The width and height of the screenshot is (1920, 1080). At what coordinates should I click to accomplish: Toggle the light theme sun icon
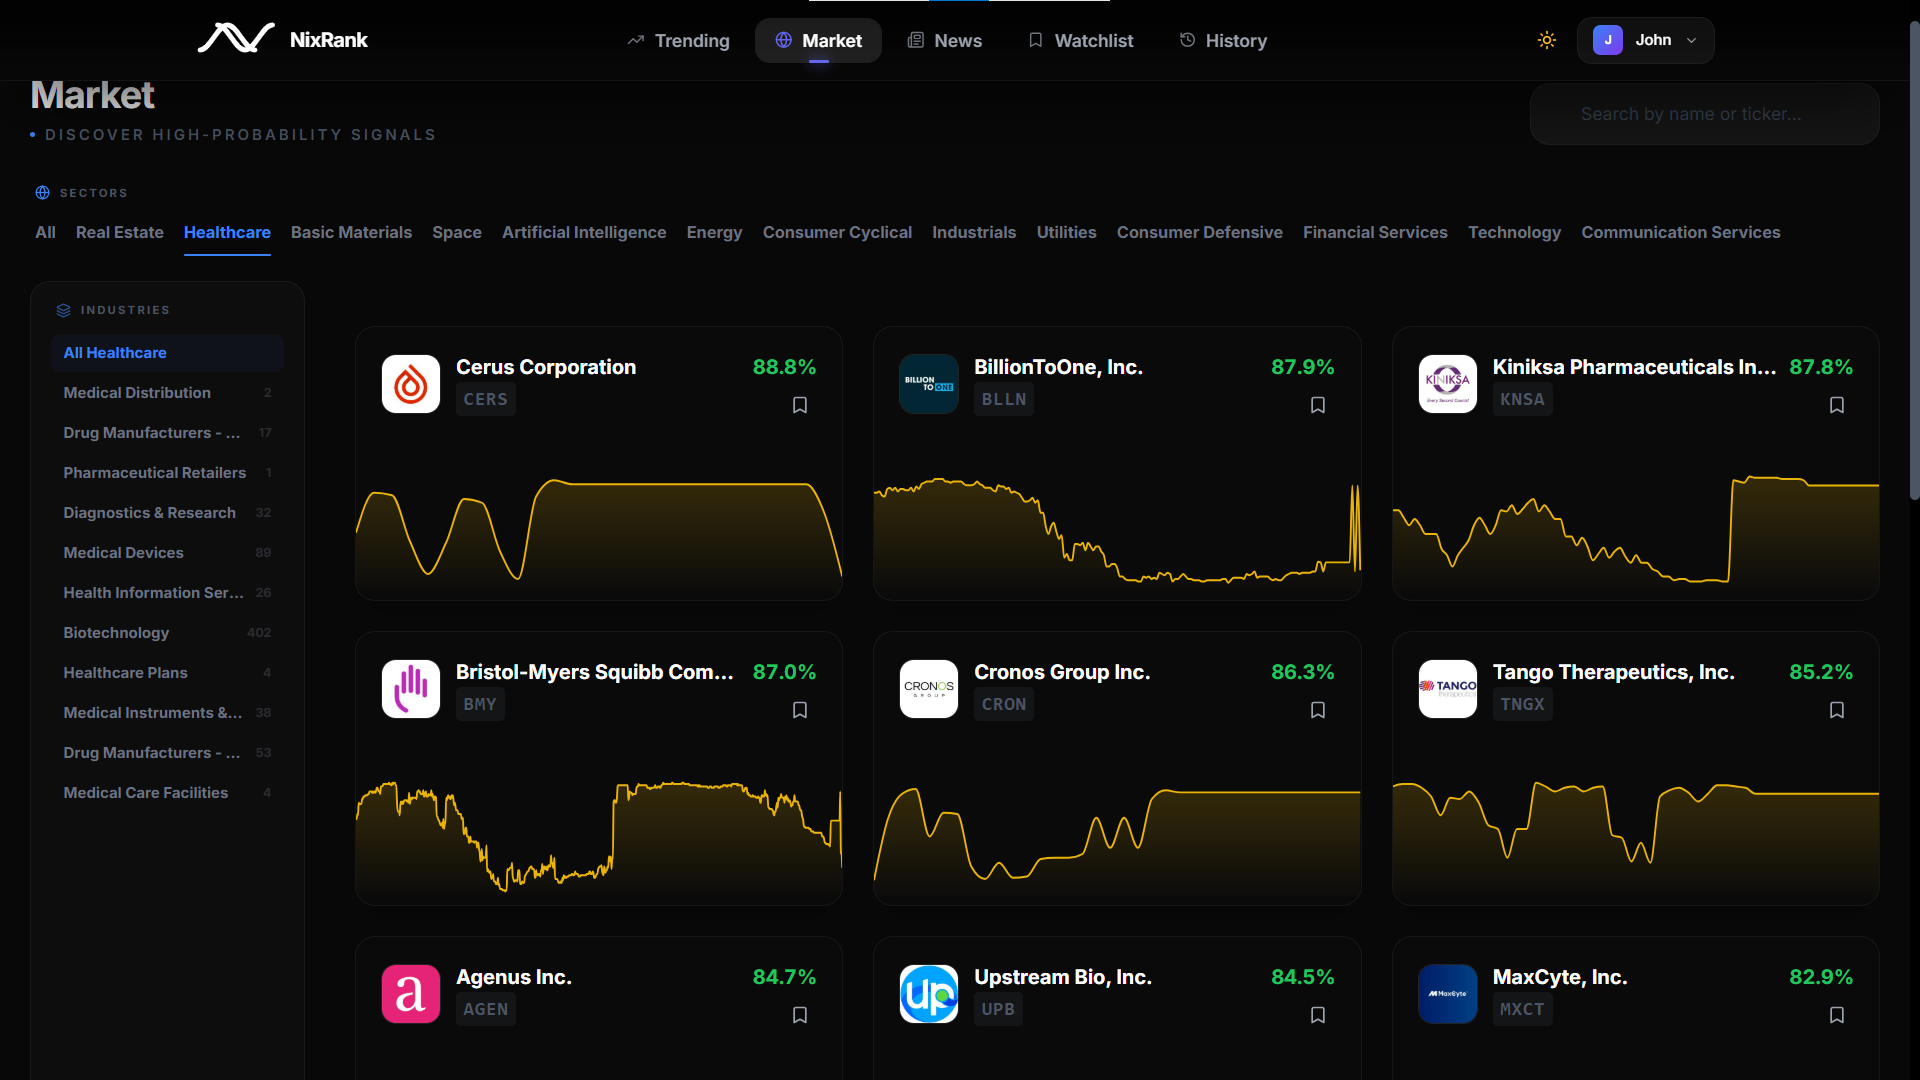pos(1547,40)
